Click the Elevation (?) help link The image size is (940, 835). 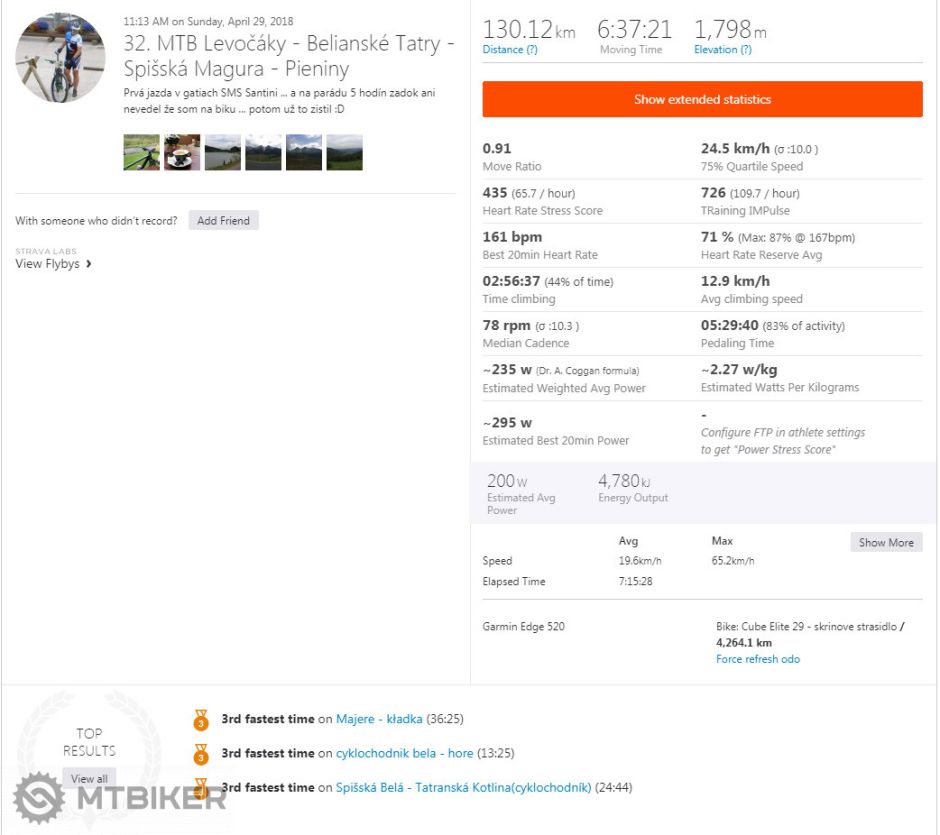point(722,50)
